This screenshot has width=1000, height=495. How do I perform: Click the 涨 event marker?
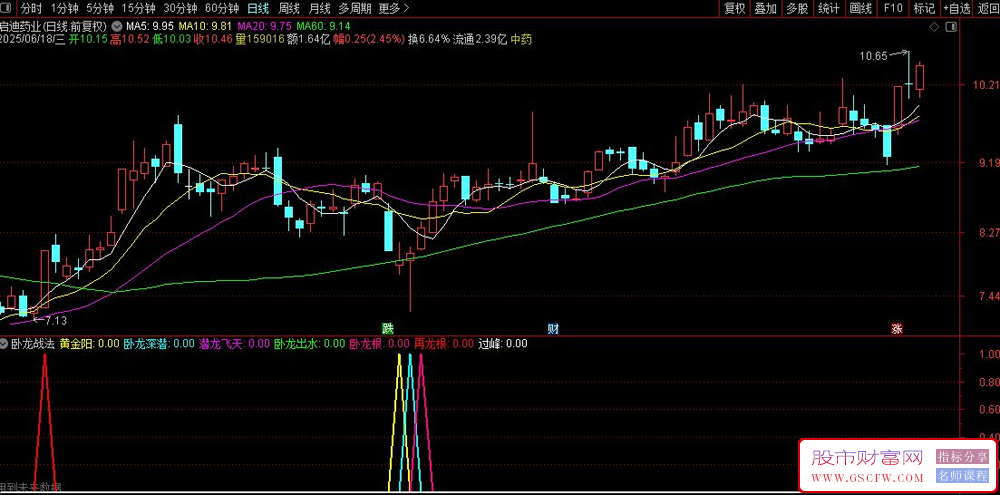click(x=897, y=329)
